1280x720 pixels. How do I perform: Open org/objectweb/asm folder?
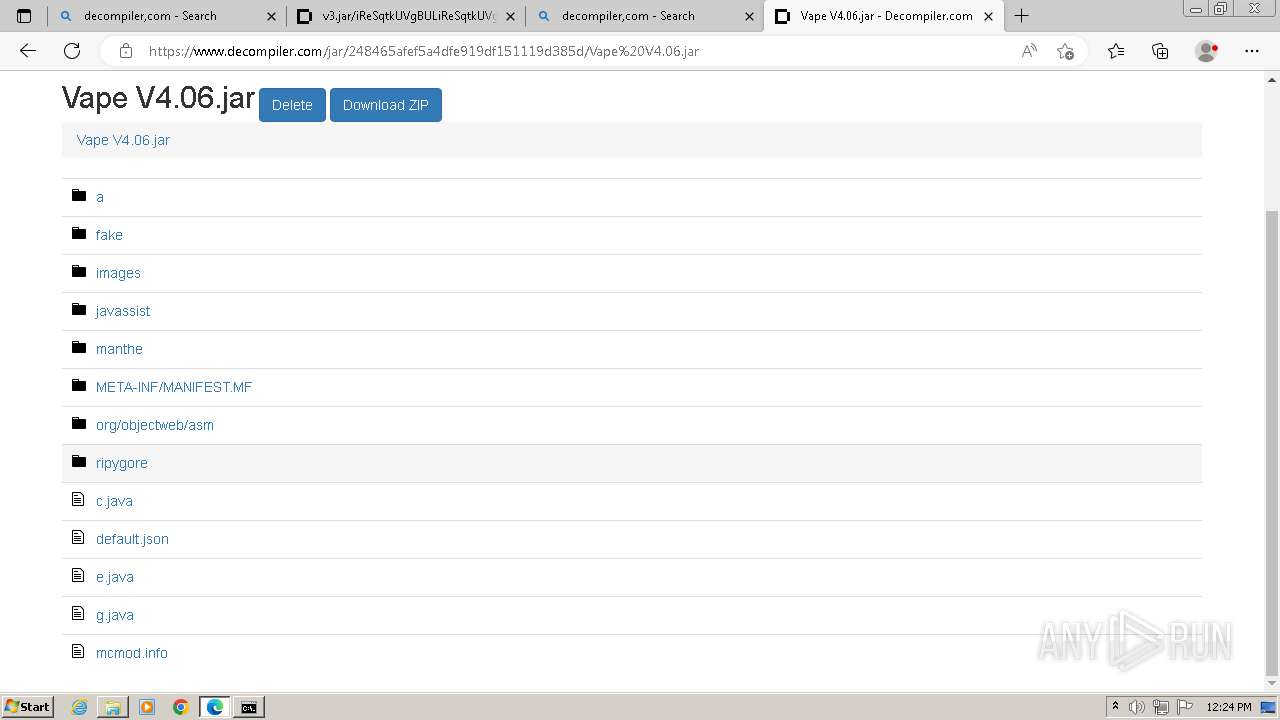pyautogui.click(x=155, y=425)
